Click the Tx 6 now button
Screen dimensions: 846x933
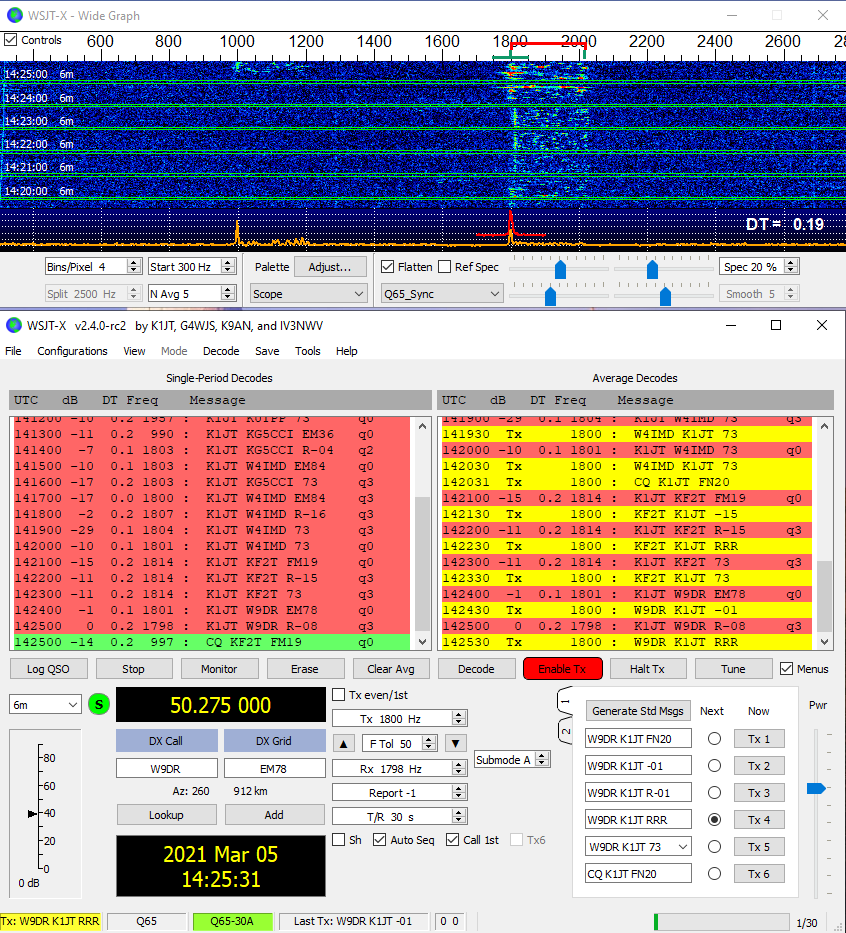(759, 873)
